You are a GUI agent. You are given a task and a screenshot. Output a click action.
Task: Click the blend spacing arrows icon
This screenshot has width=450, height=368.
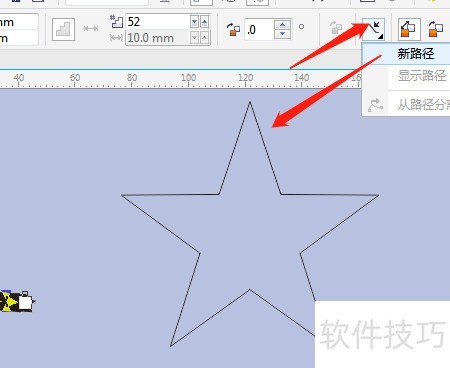91,29
